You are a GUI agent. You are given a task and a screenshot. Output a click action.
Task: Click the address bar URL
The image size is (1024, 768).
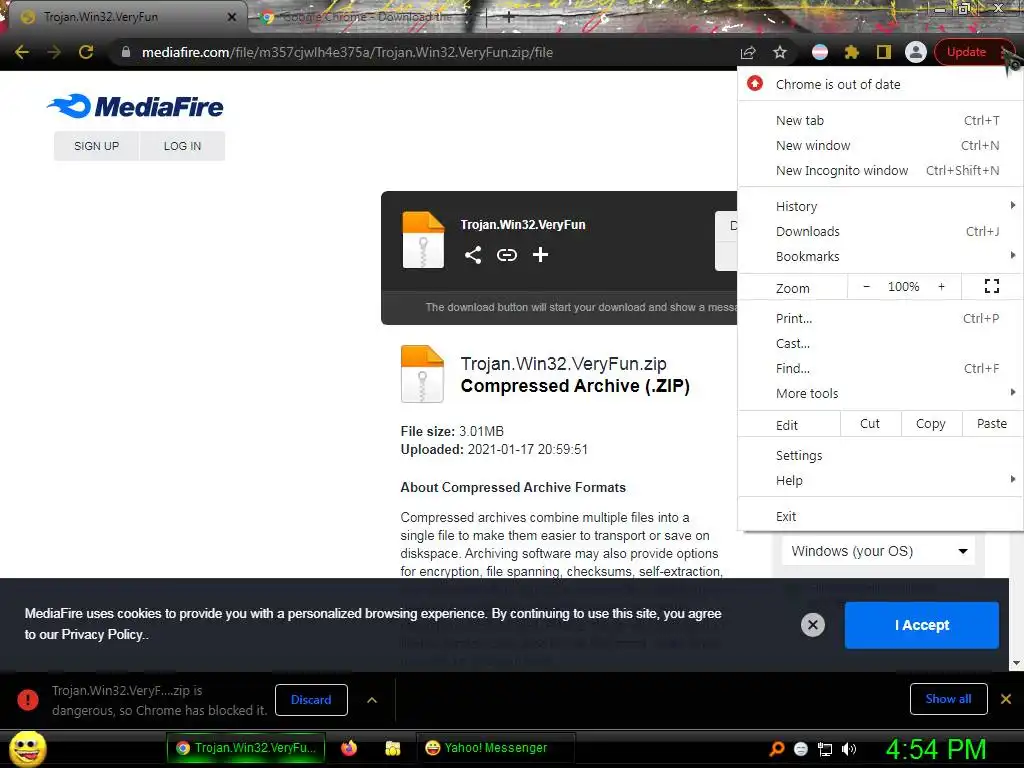(347, 52)
